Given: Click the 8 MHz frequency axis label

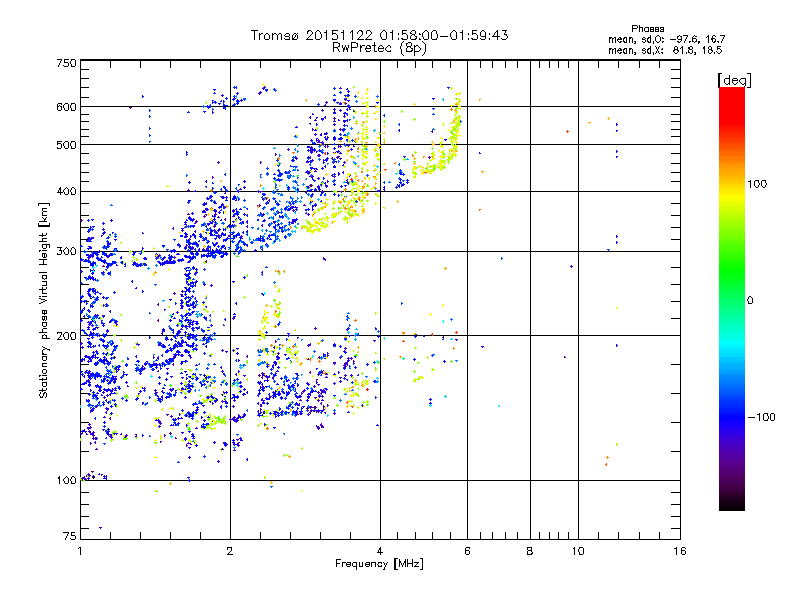Looking at the screenshot, I should click(530, 551).
